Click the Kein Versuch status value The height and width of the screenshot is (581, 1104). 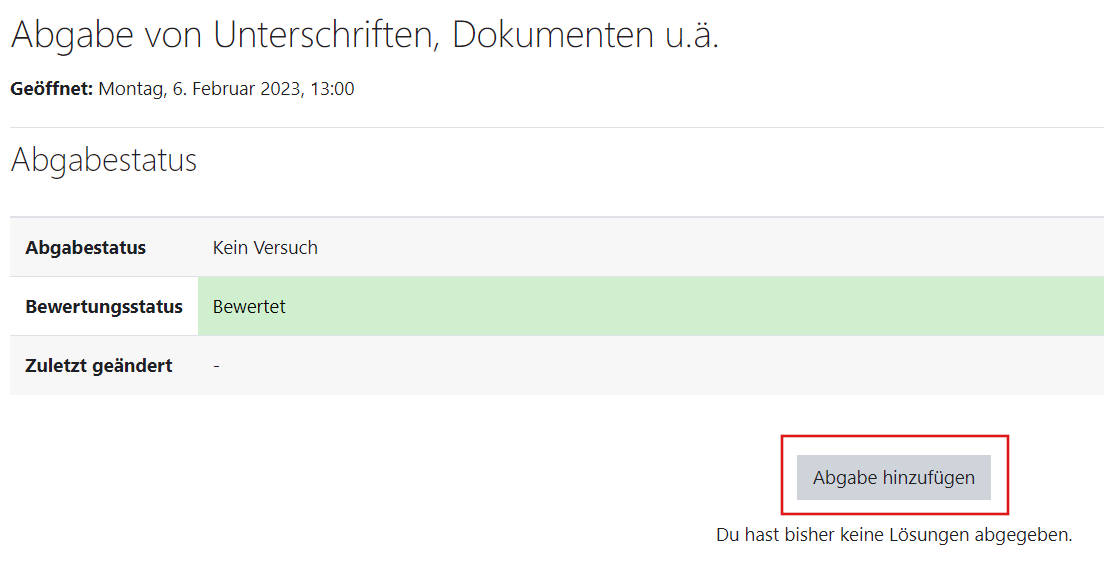point(265,247)
